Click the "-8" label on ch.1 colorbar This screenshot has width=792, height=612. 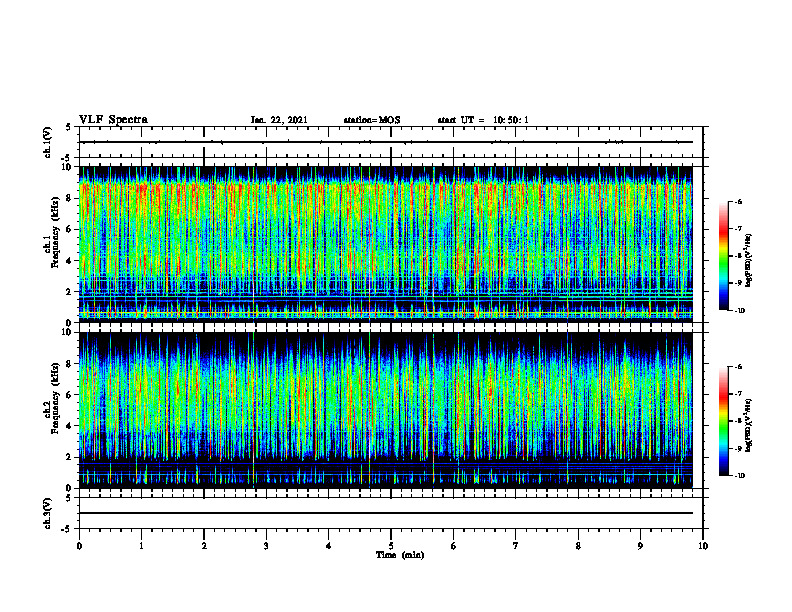pos(738,256)
